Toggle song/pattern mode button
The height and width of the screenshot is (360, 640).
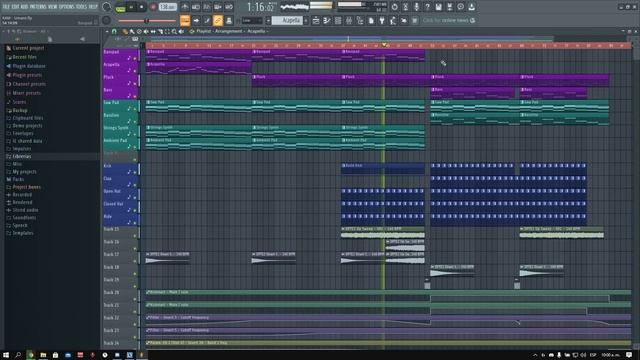coord(120,7)
